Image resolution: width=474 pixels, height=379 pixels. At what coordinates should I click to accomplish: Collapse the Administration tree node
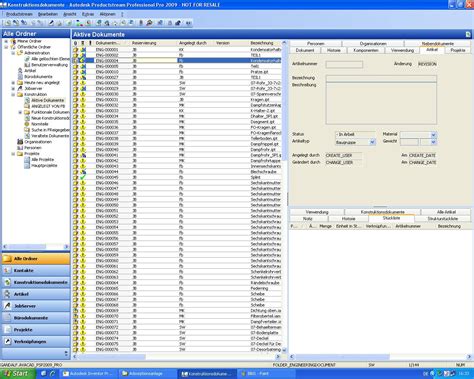click(x=13, y=53)
